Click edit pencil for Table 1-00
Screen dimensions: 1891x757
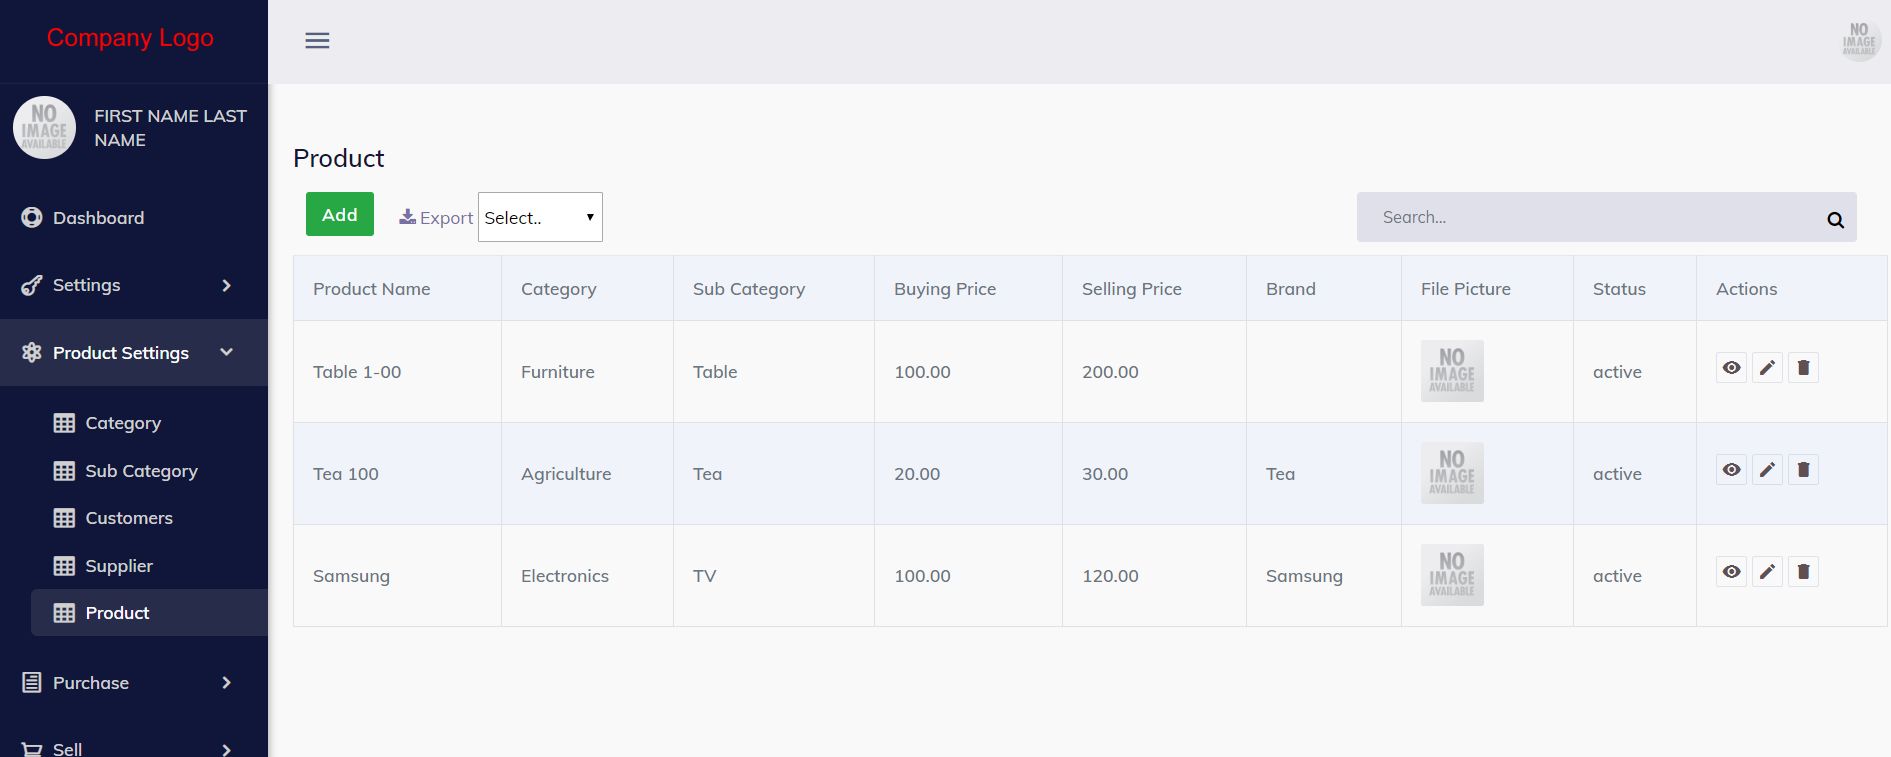click(1767, 368)
